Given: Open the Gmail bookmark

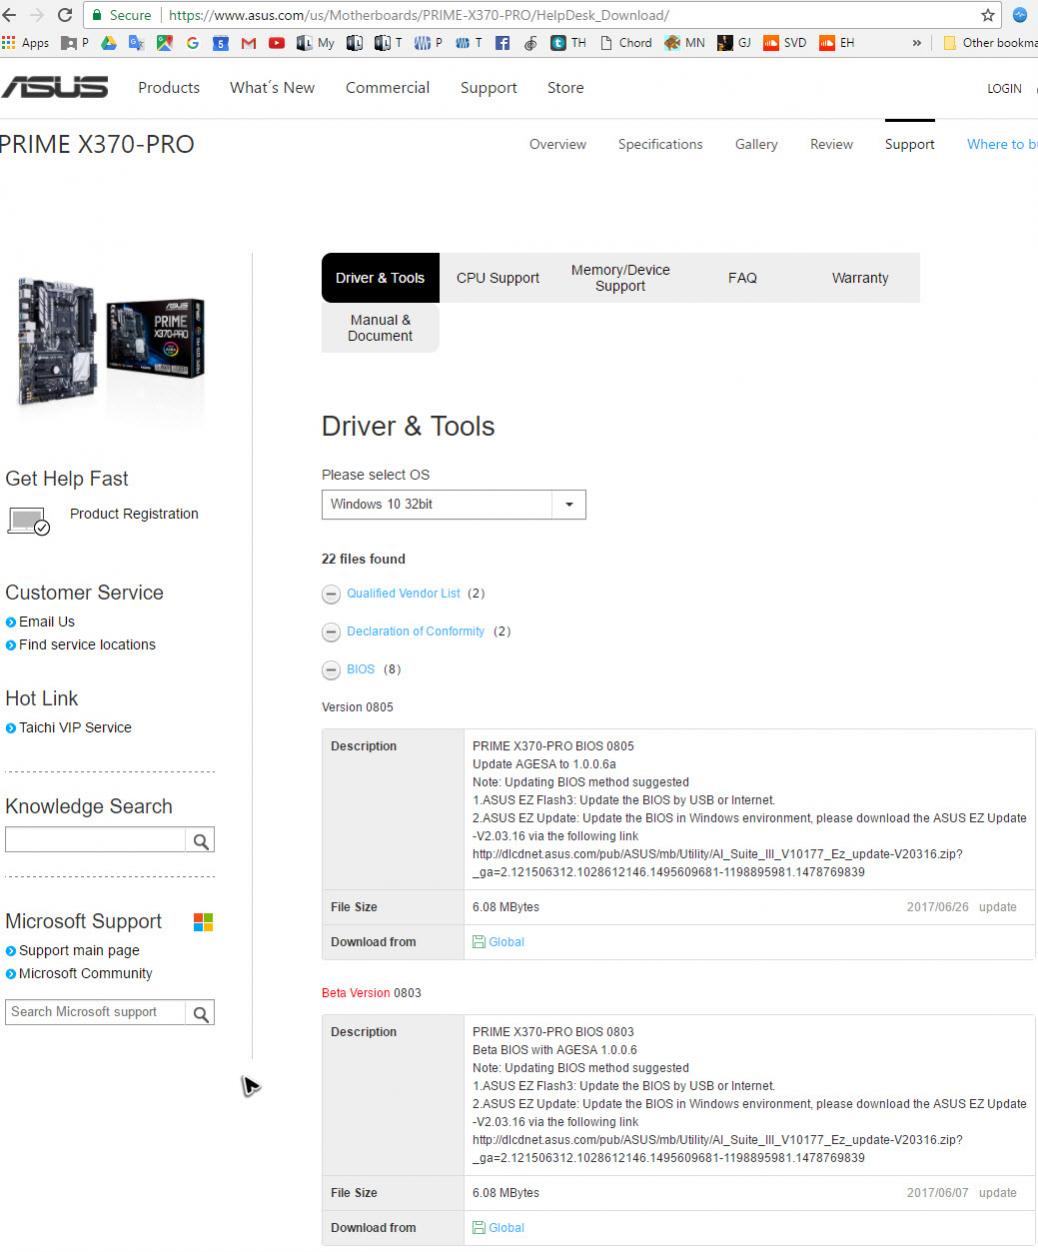Looking at the screenshot, I should click(249, 43).
